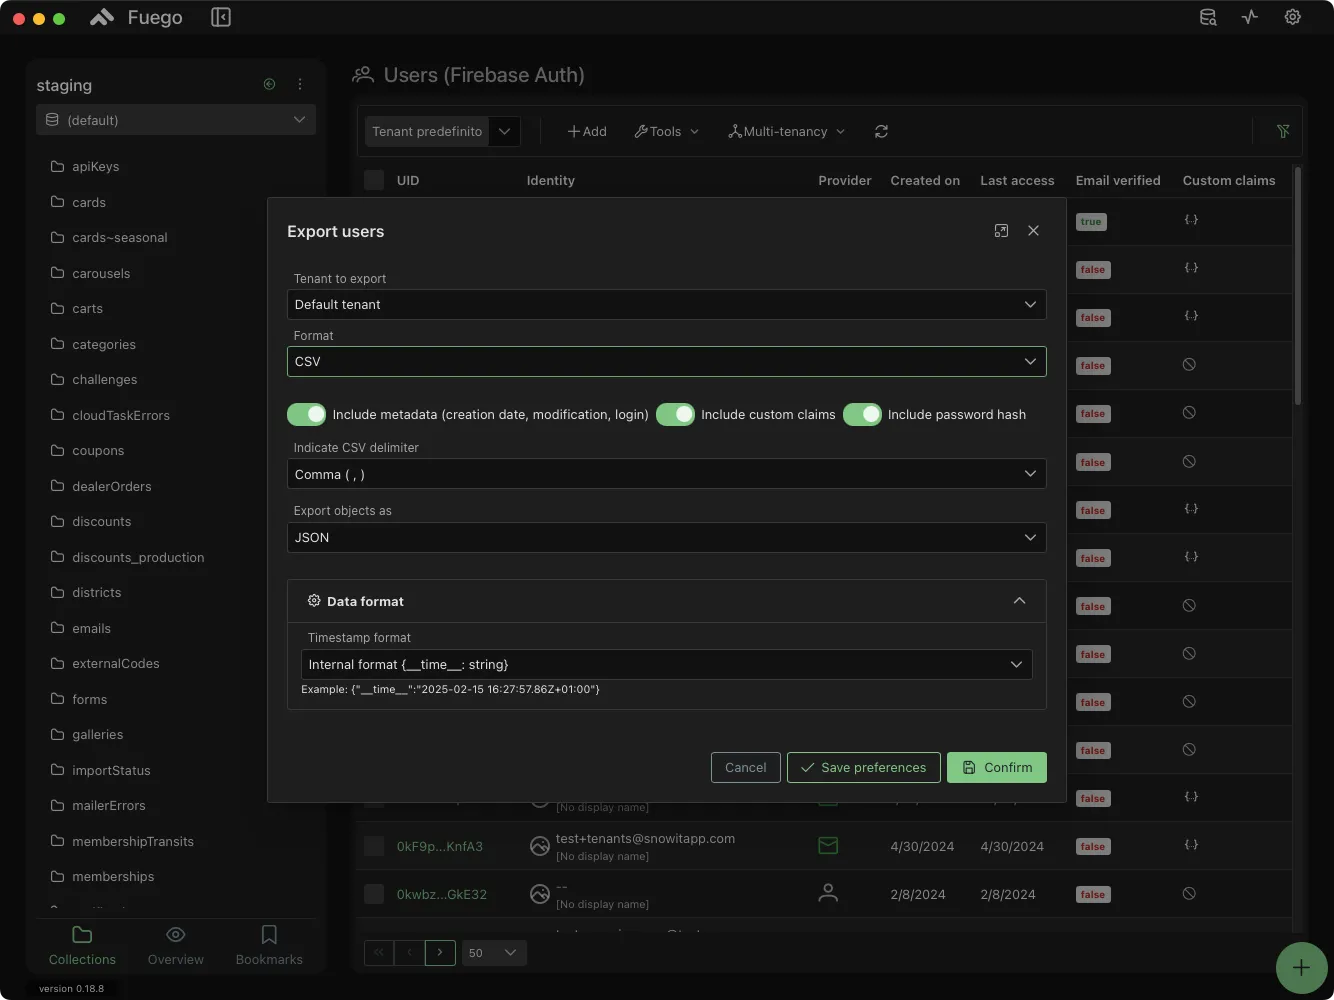Disable the Include custom claims toggle
1334x1000 pixels.
pyautogui.click(x=675, y=414)
